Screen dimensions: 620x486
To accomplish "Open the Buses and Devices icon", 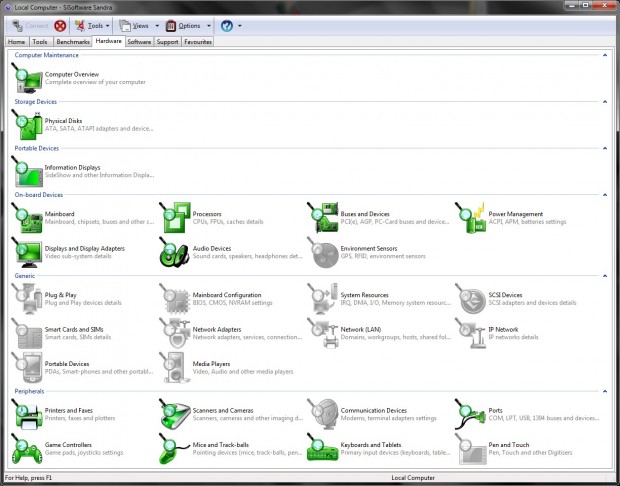I will click(x=323, y=218).
